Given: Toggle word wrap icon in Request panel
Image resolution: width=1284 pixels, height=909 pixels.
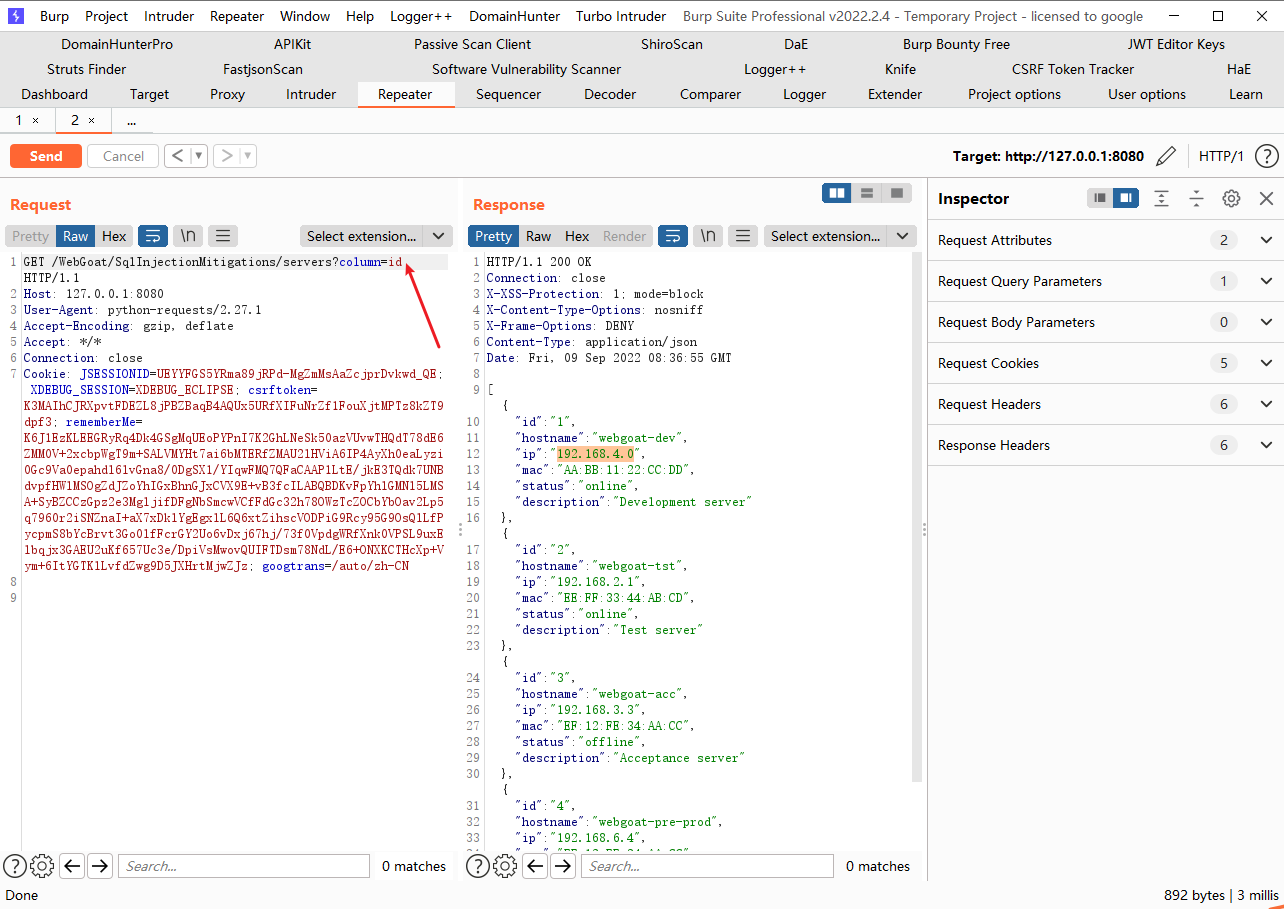Looking at the screenshot, I should (x=153, y=236).
